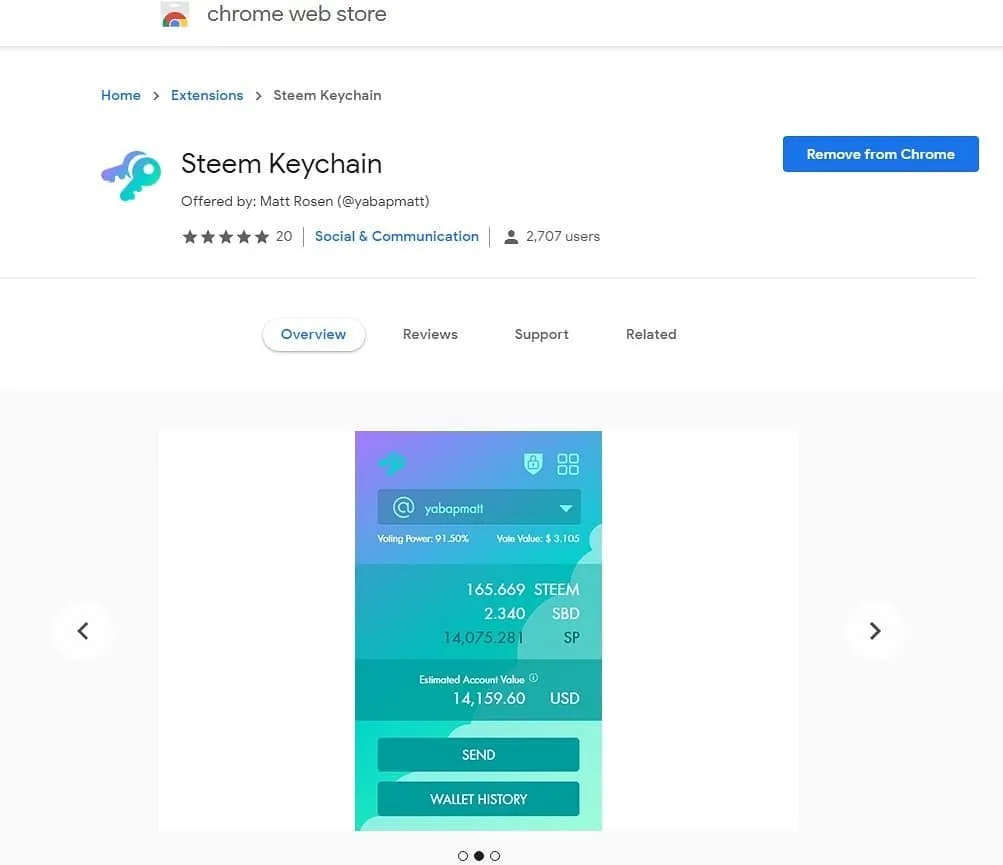Screen dimensions: 1003x865
Task: Go to Home breadcrumb link
Action: coord(121,95)
